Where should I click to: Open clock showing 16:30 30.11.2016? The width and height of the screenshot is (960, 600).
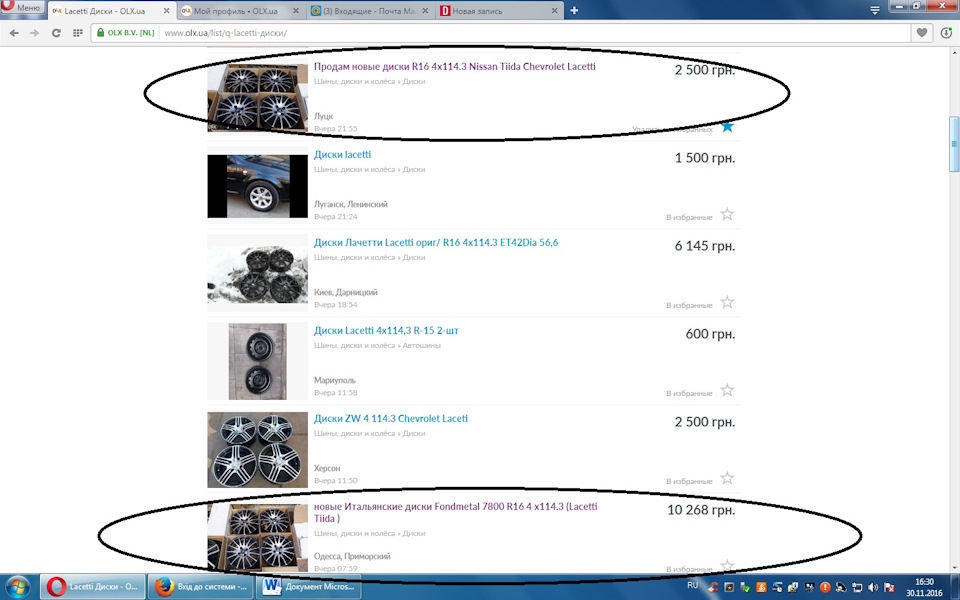click(x=924, y=588)
